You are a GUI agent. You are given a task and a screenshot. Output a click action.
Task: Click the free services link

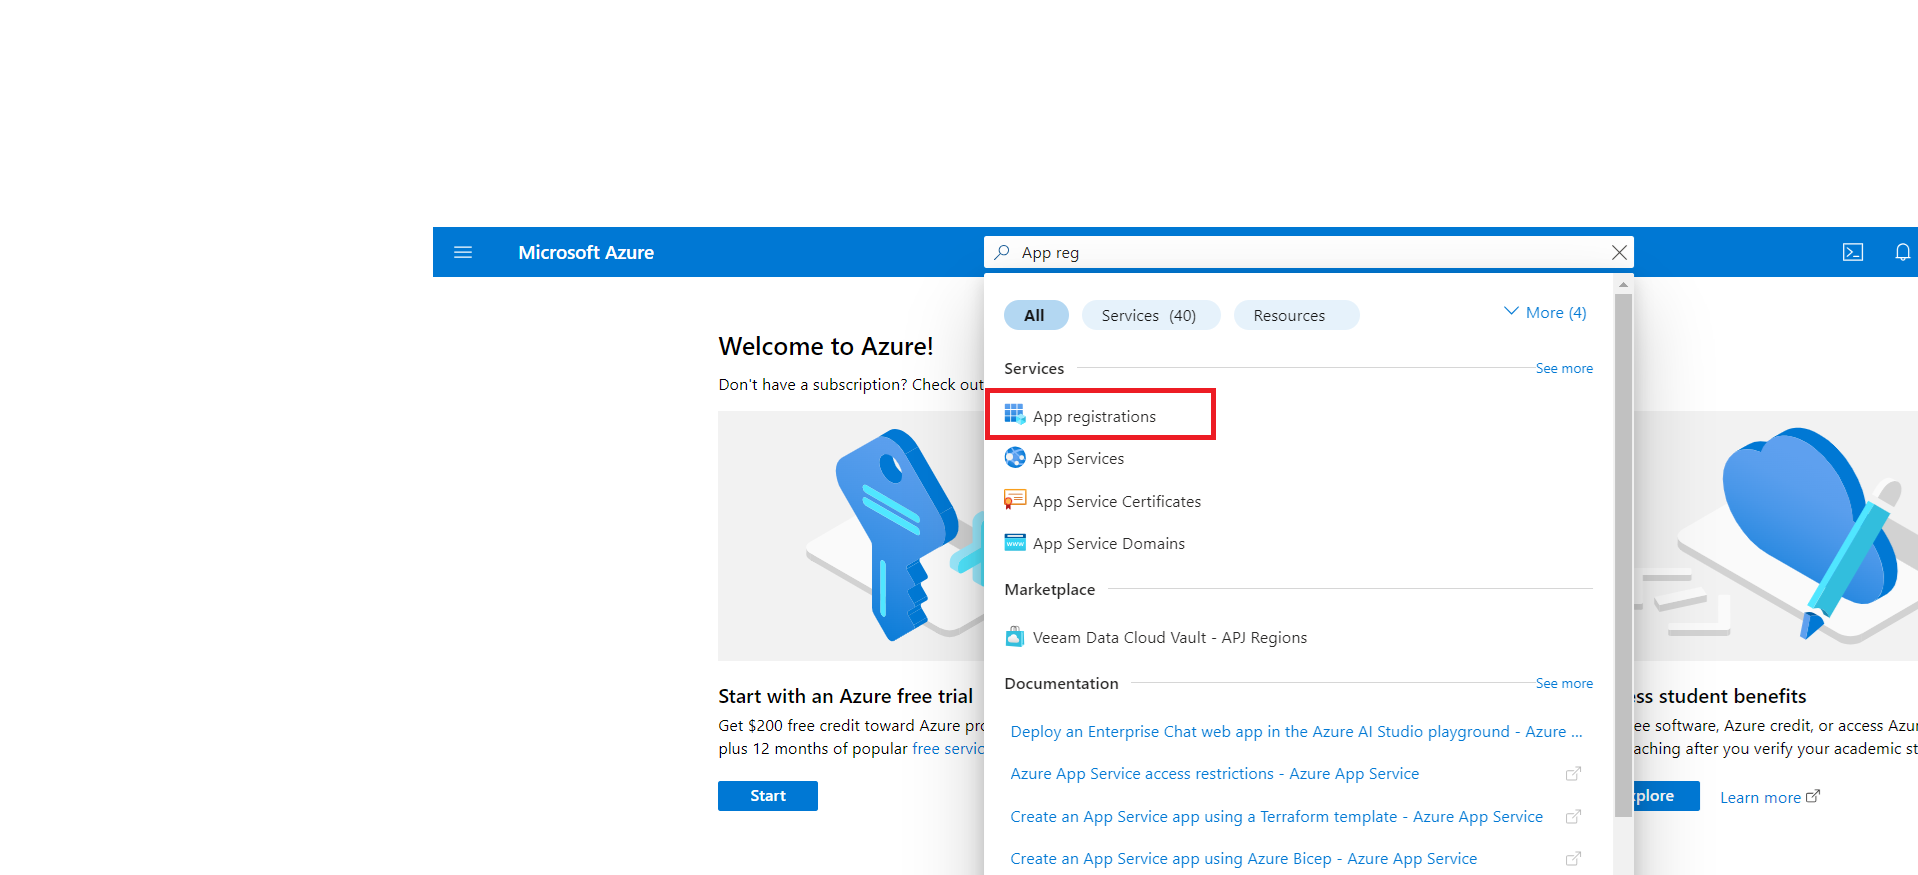(948, 749)
